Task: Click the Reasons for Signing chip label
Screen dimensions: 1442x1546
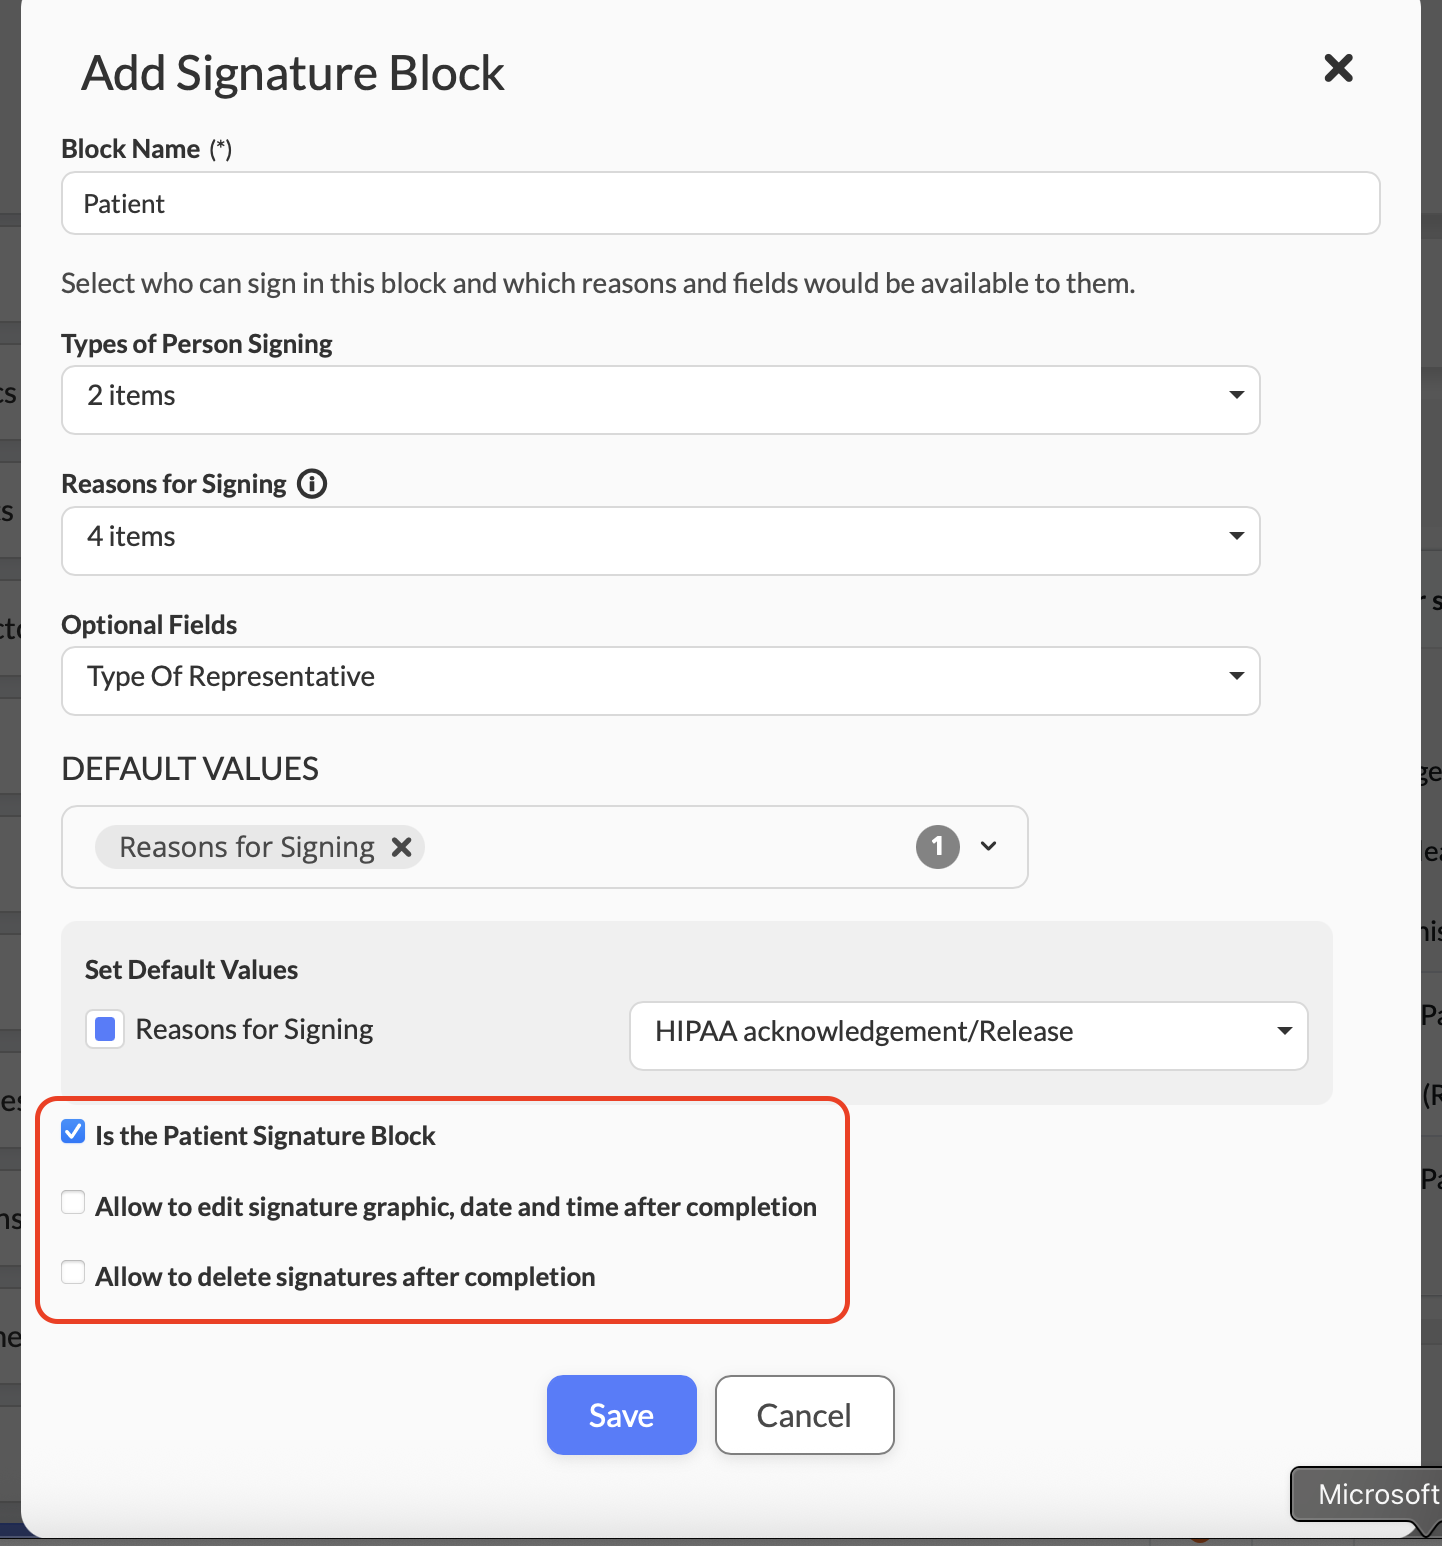Action: [246, 847]
